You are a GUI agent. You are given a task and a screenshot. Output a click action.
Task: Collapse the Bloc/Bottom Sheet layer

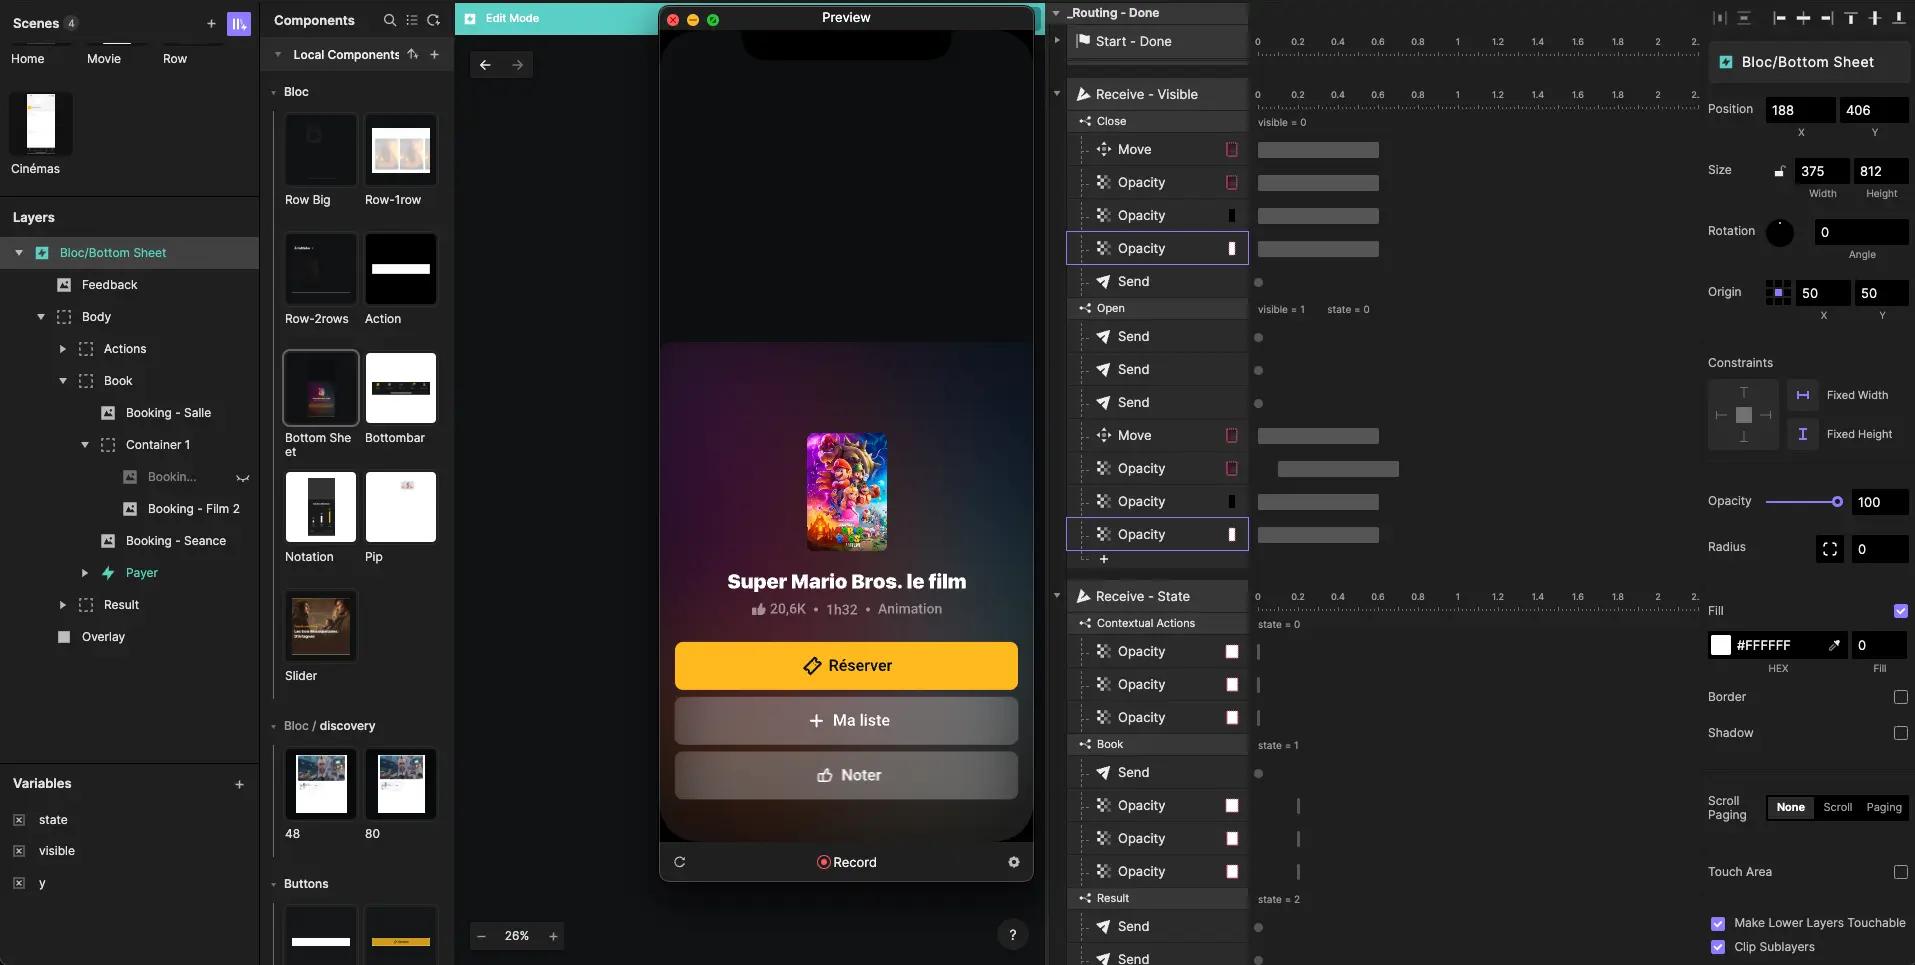point(19,253)
